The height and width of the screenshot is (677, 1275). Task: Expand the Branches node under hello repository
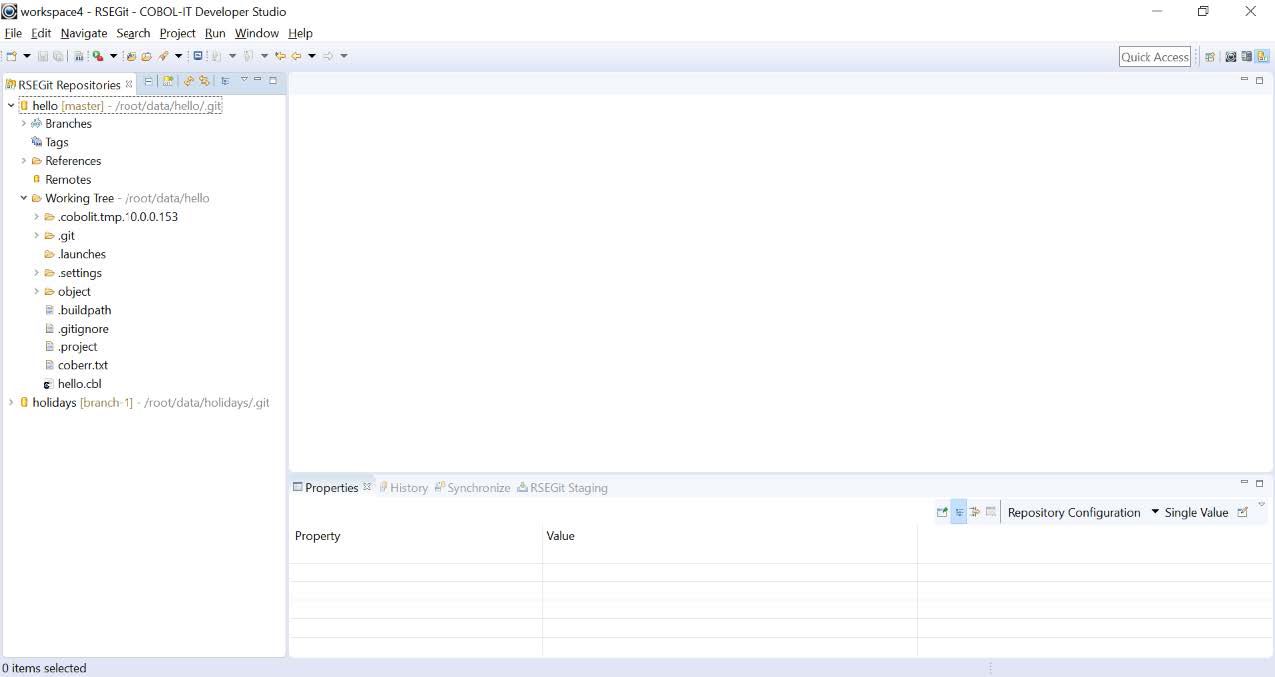tap(24, 123)
